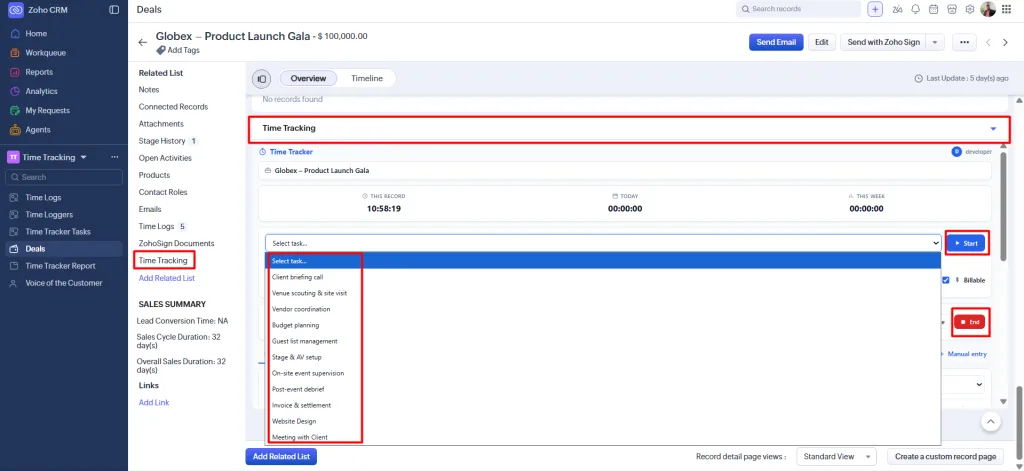Collapse the sidebar using the panel icon

point(114,10)
